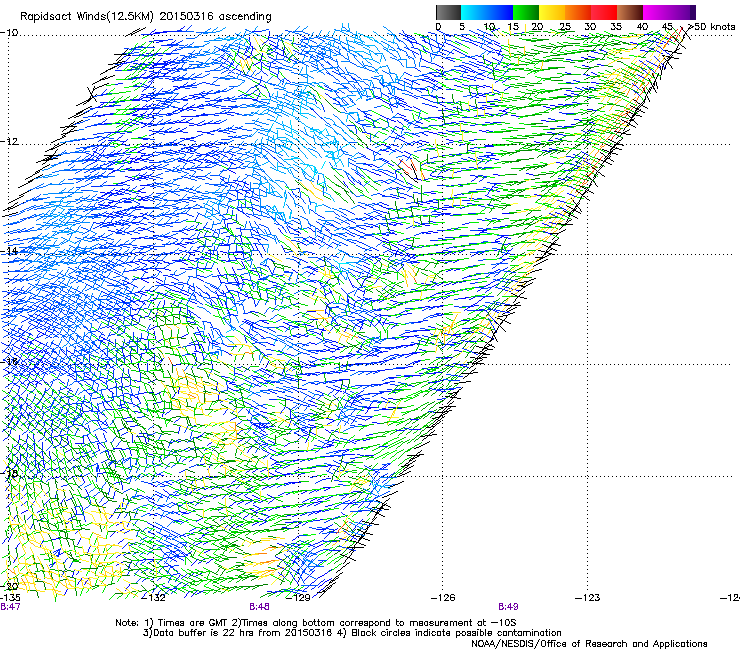Click the '-129' longitude axis label
The height and width of the screenshot is (650, 740).
(299, 598)
